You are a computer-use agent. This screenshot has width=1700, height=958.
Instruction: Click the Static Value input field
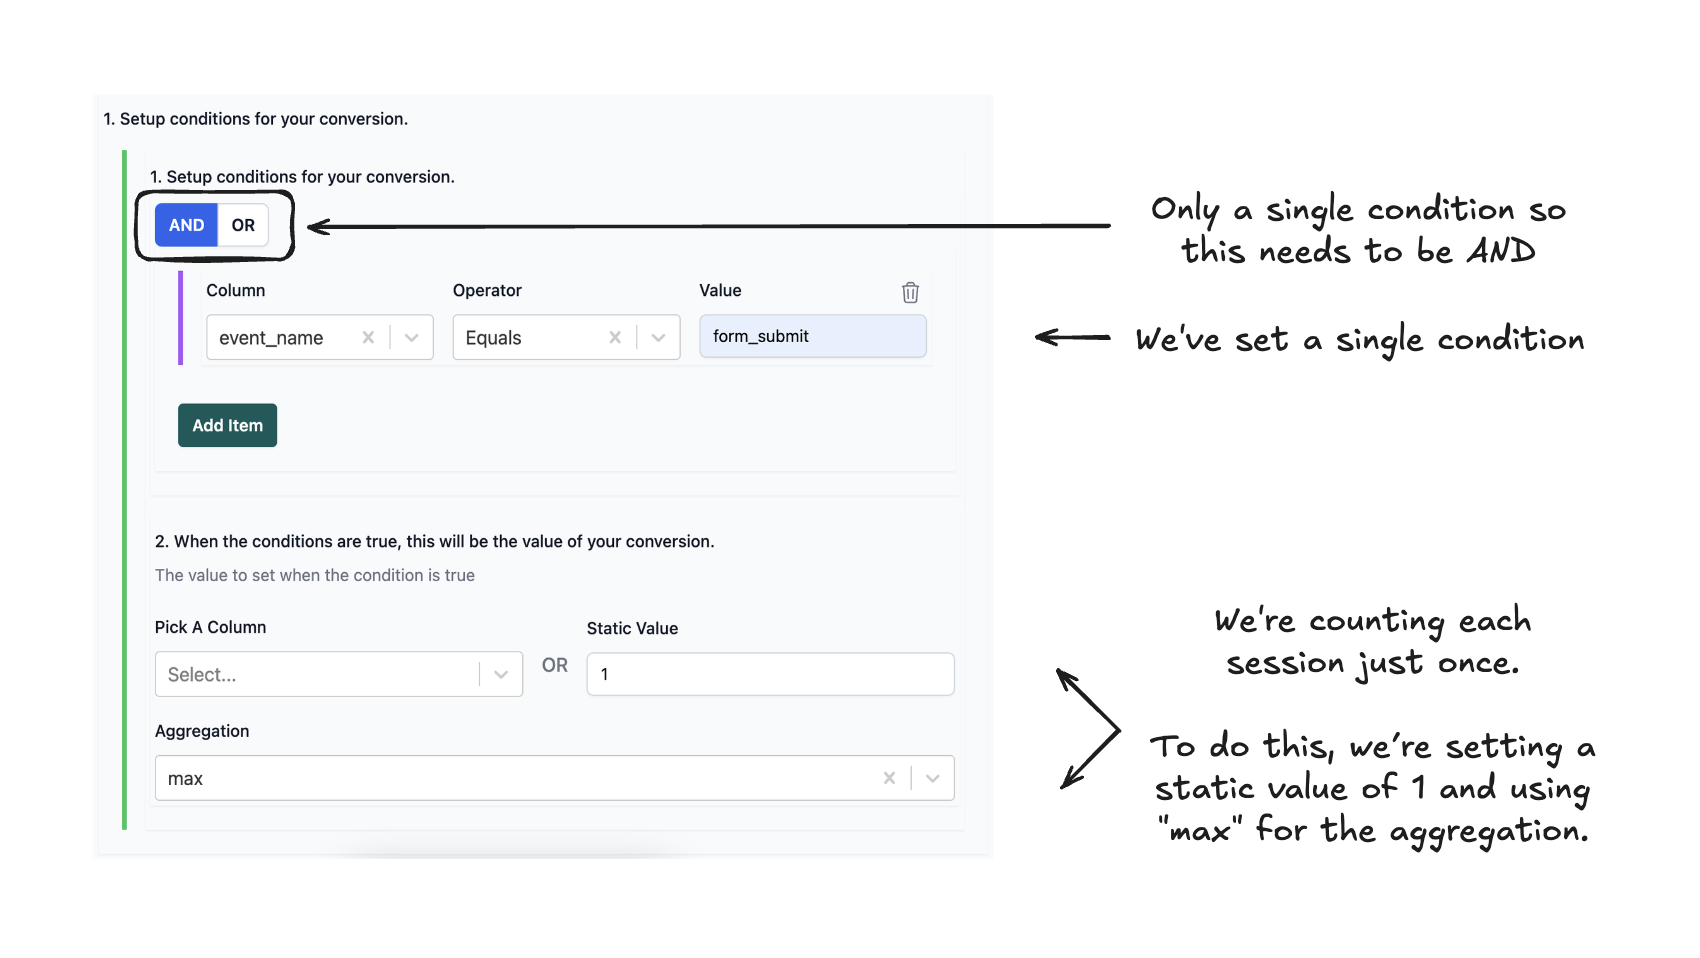click(x=770, y=674)
